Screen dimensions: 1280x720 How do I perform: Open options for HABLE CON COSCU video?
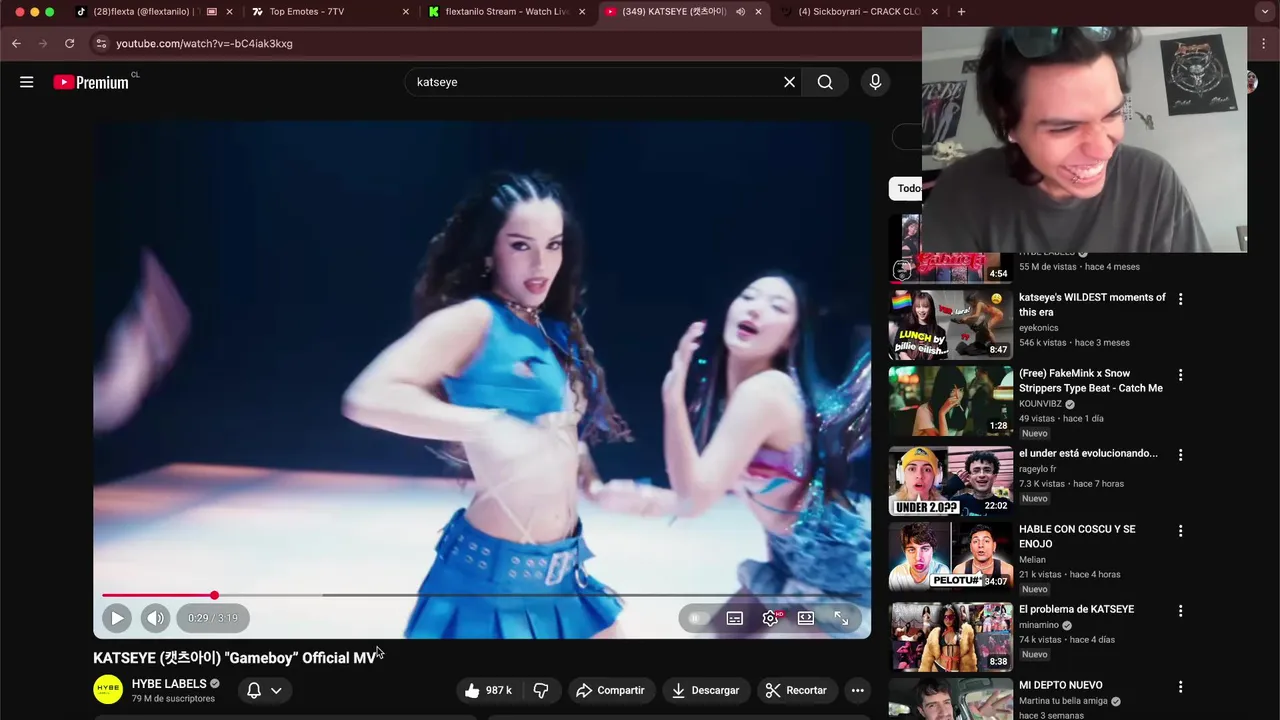point(1180,531)
